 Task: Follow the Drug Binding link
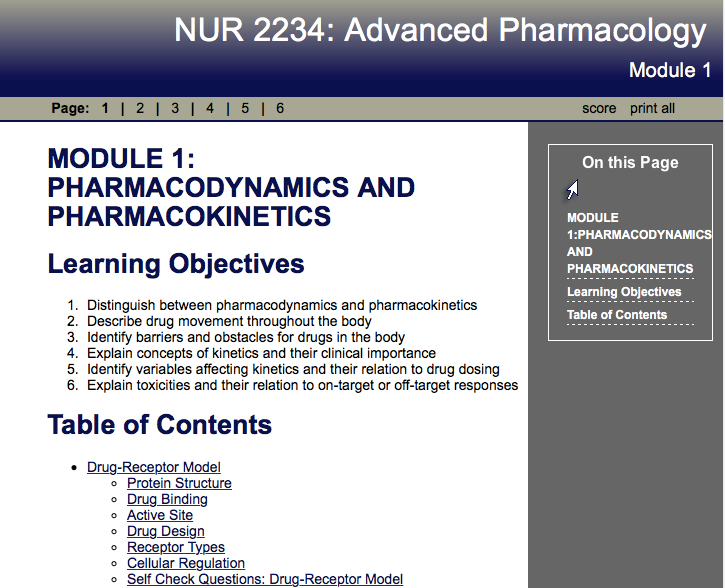(x=167, y=499)
